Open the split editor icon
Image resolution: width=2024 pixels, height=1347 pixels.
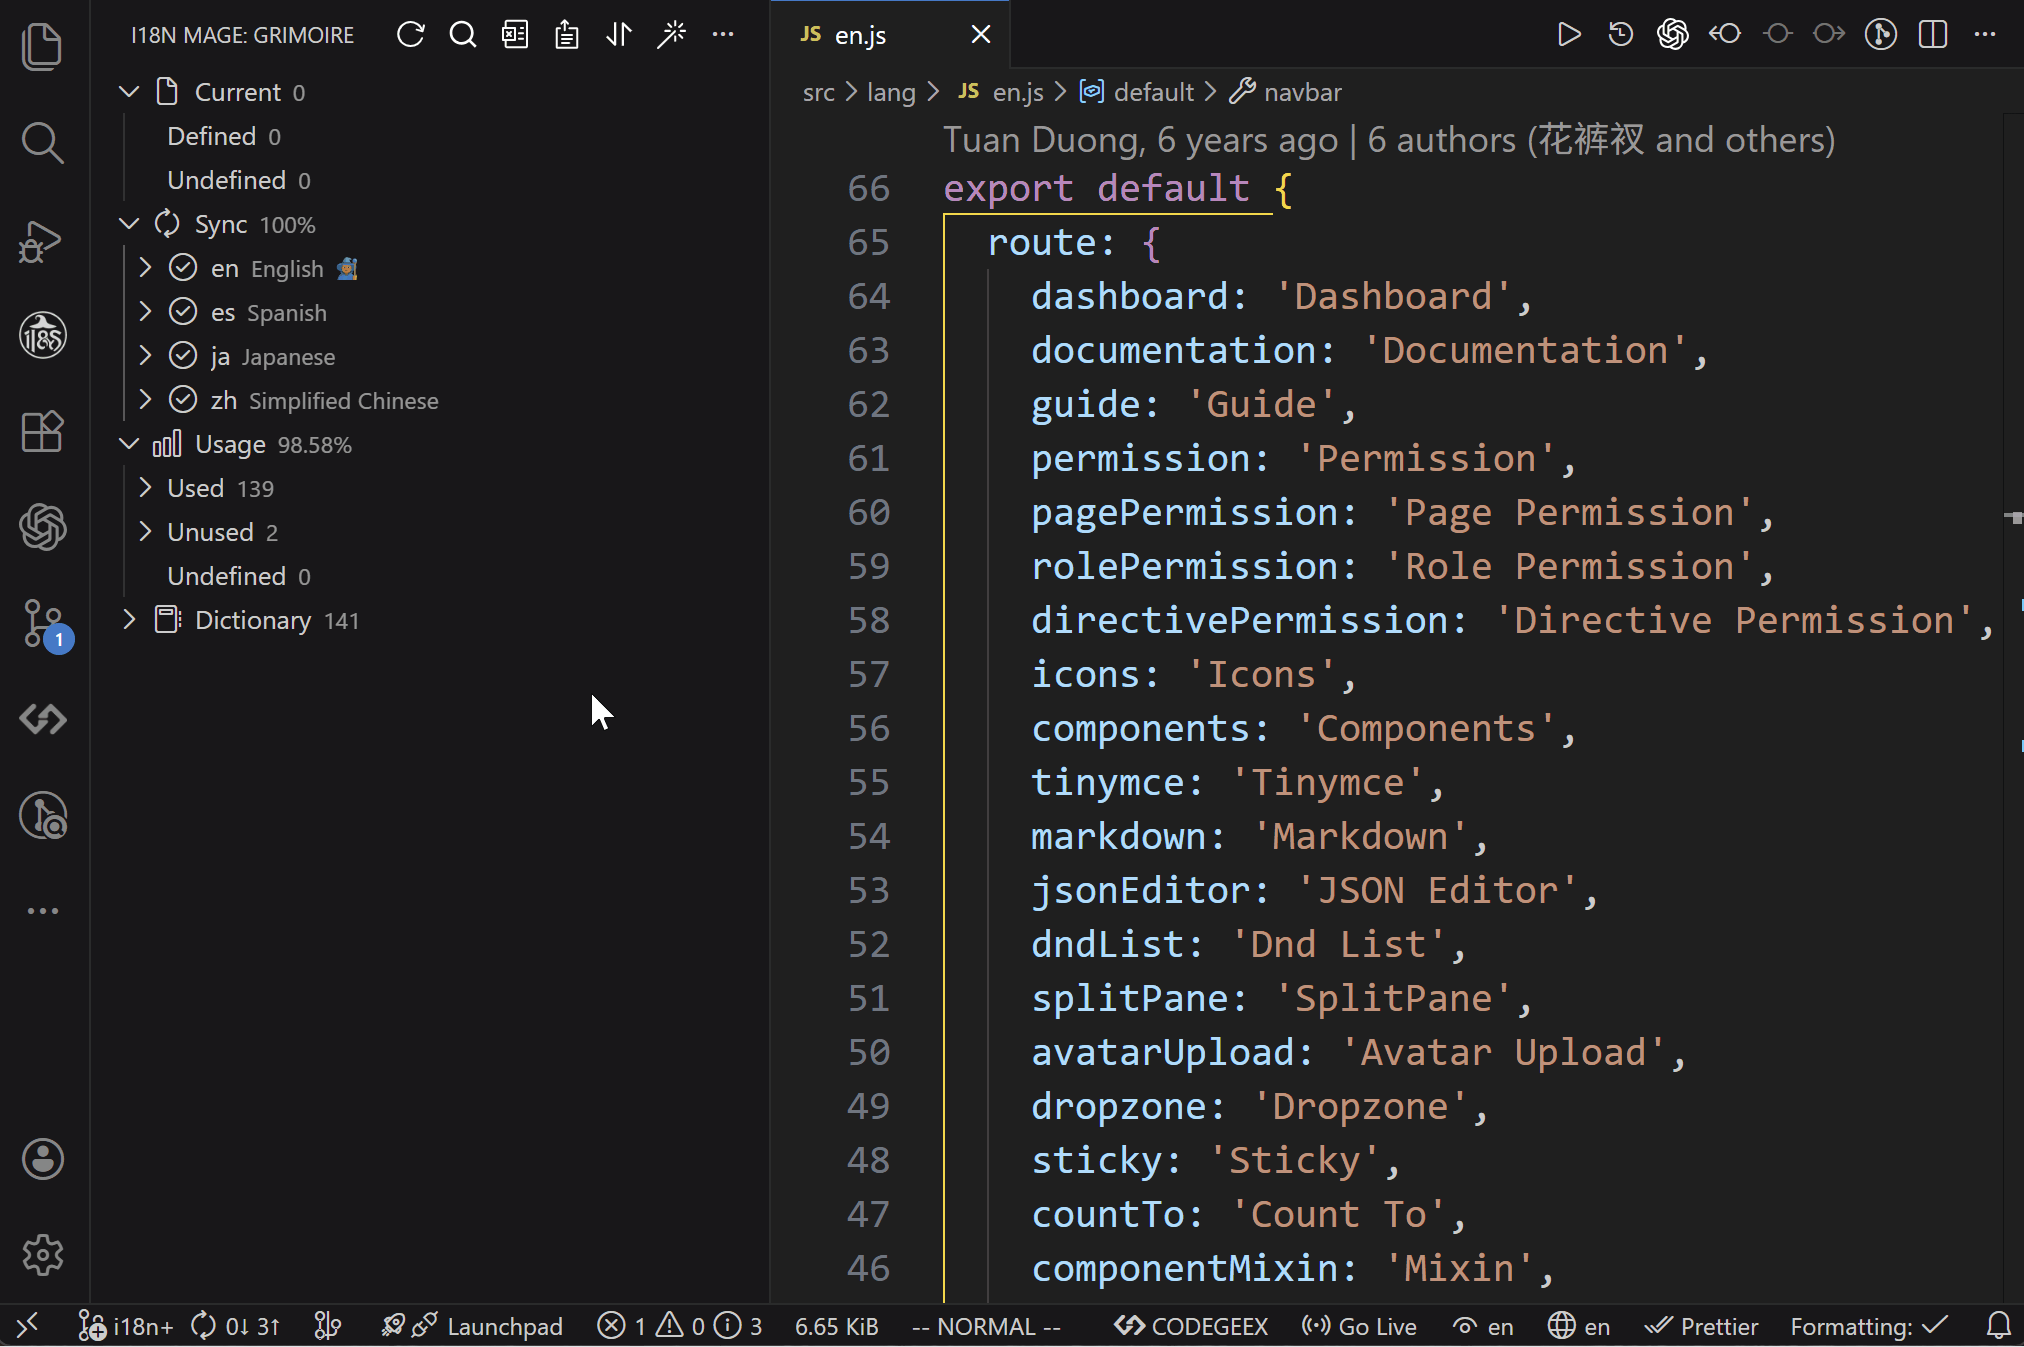[1933, 33]
